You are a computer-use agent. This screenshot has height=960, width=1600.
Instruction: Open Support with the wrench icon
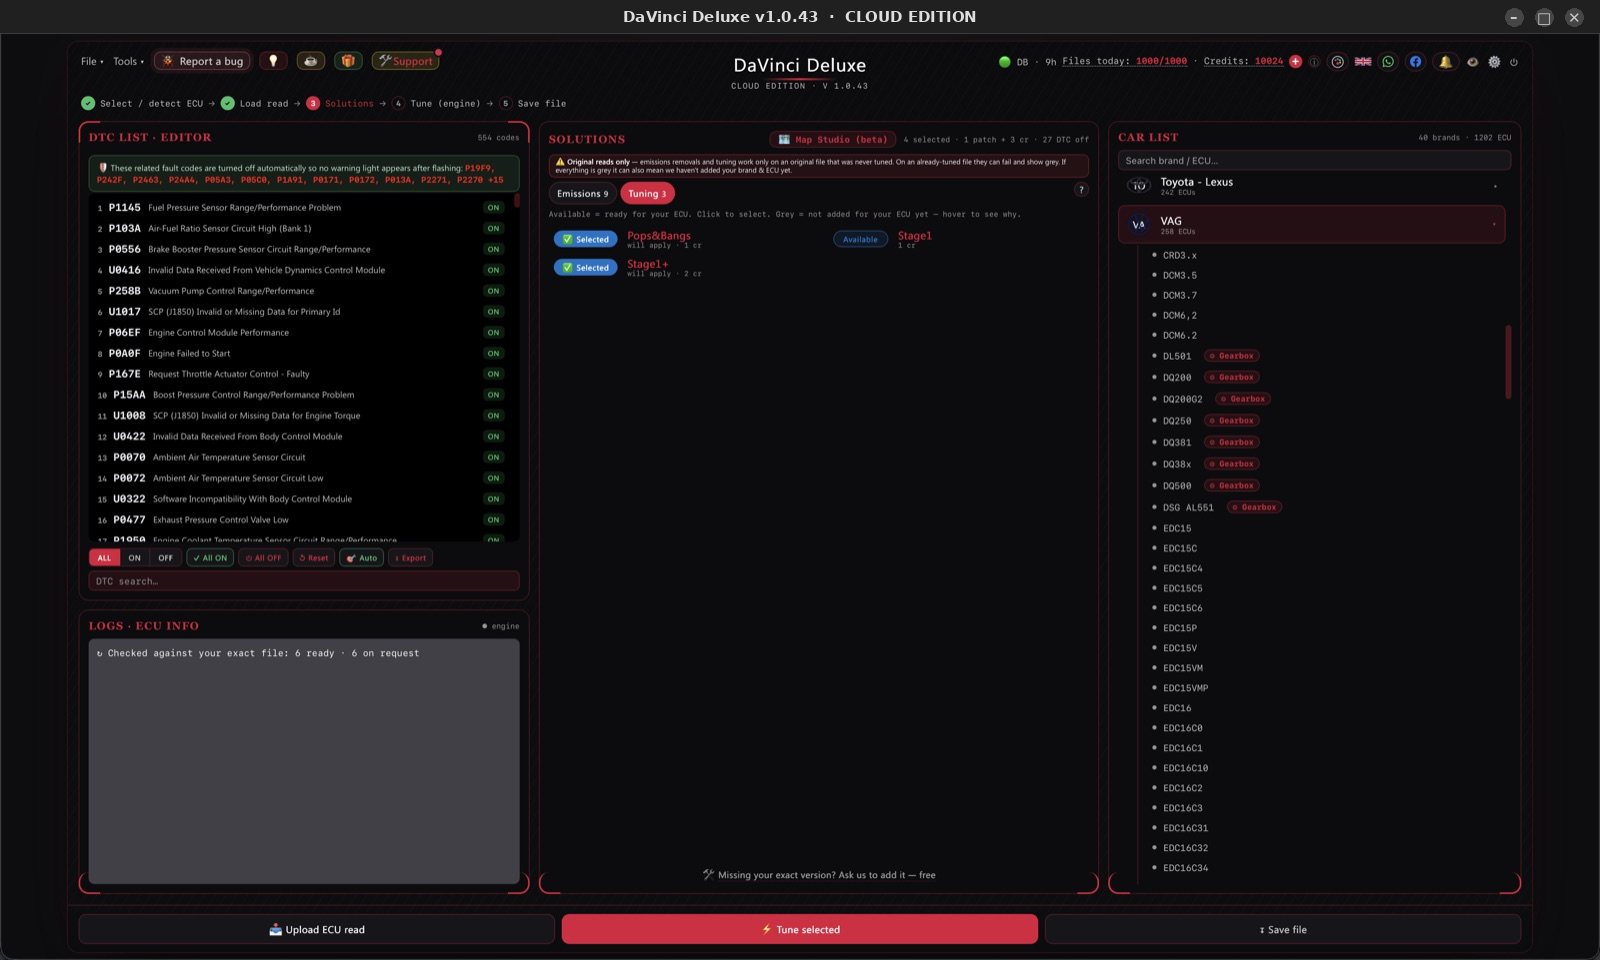coord(405,61)
